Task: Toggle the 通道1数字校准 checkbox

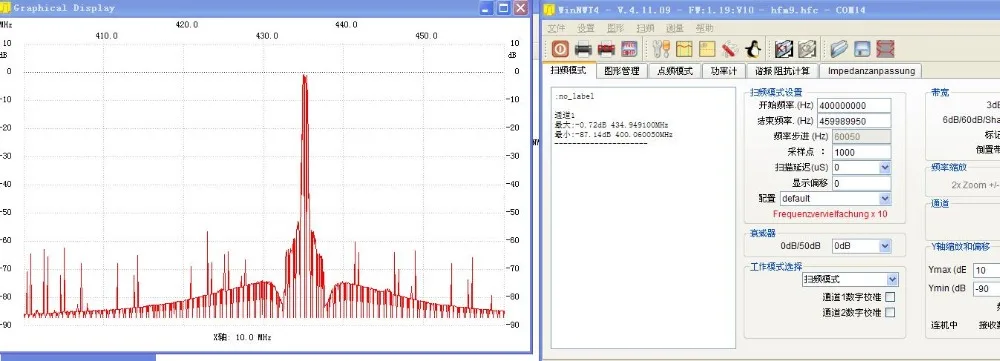Action: 890,297
